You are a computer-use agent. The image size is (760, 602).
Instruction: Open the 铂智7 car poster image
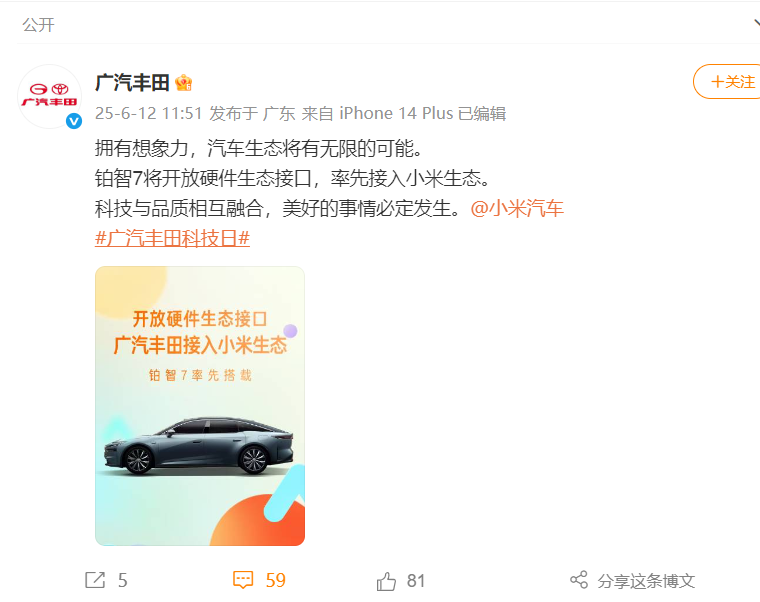click(200, 406)
